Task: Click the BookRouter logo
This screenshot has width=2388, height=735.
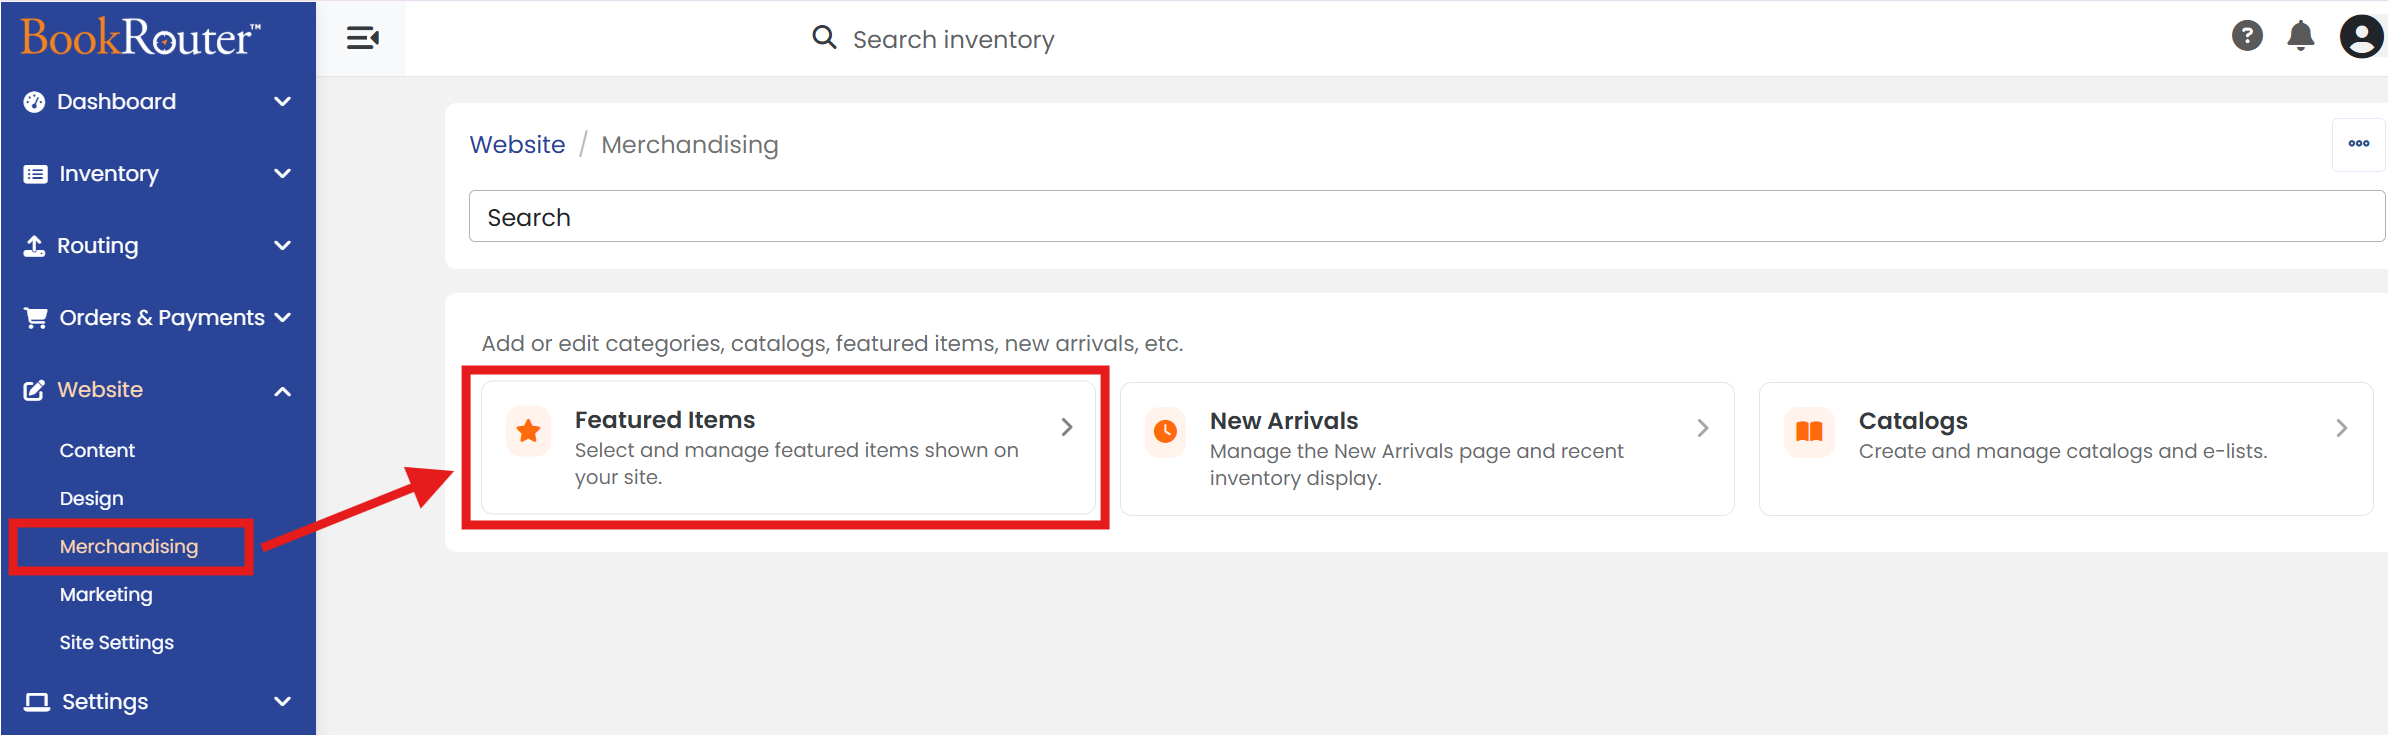Action: 140,37
